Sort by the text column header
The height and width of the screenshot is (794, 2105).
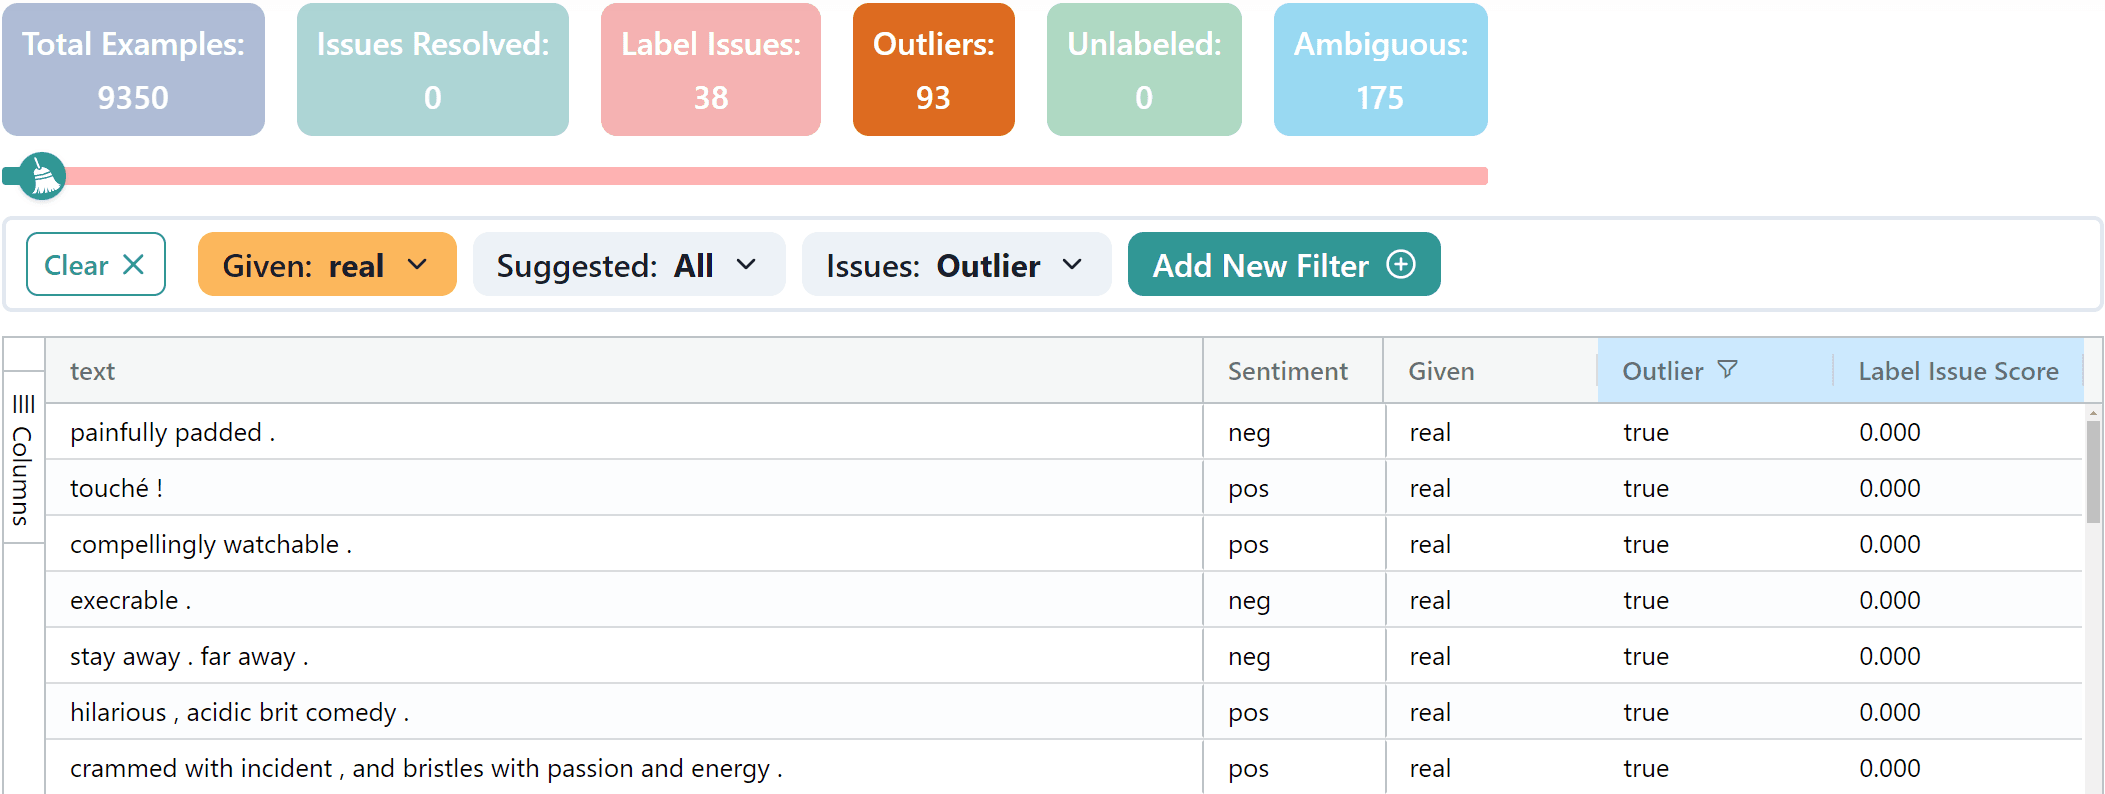coord(93,371)
